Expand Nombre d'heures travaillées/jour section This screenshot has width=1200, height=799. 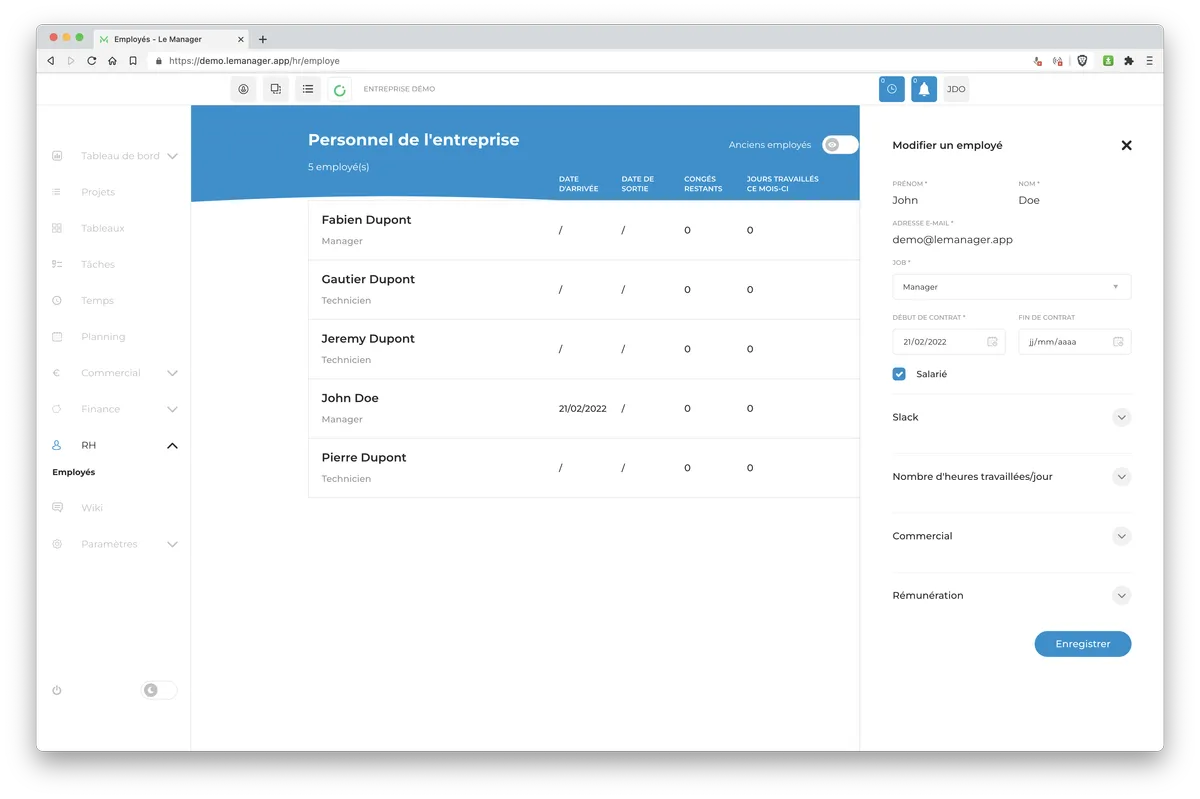tap(1121, 477)
